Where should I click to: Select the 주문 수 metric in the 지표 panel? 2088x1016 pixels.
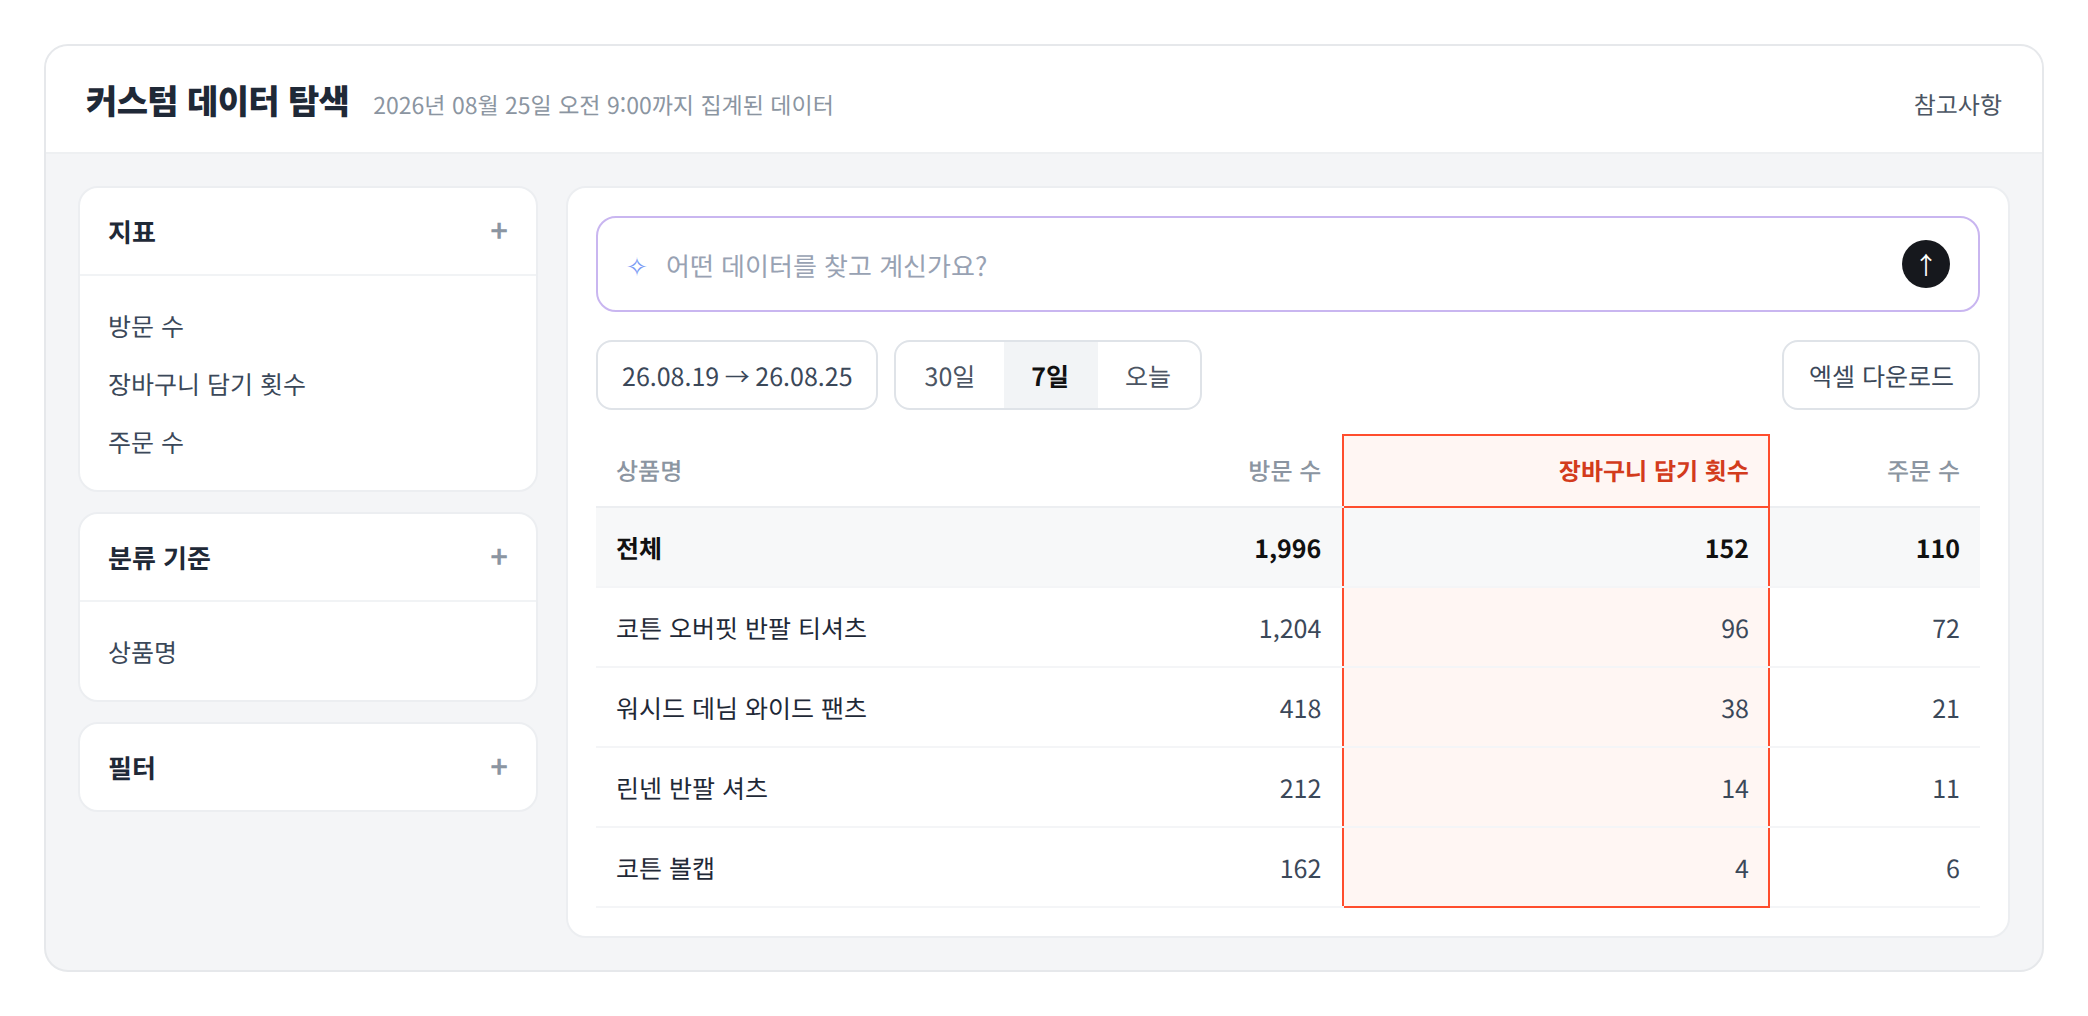[x=146, y=442]
